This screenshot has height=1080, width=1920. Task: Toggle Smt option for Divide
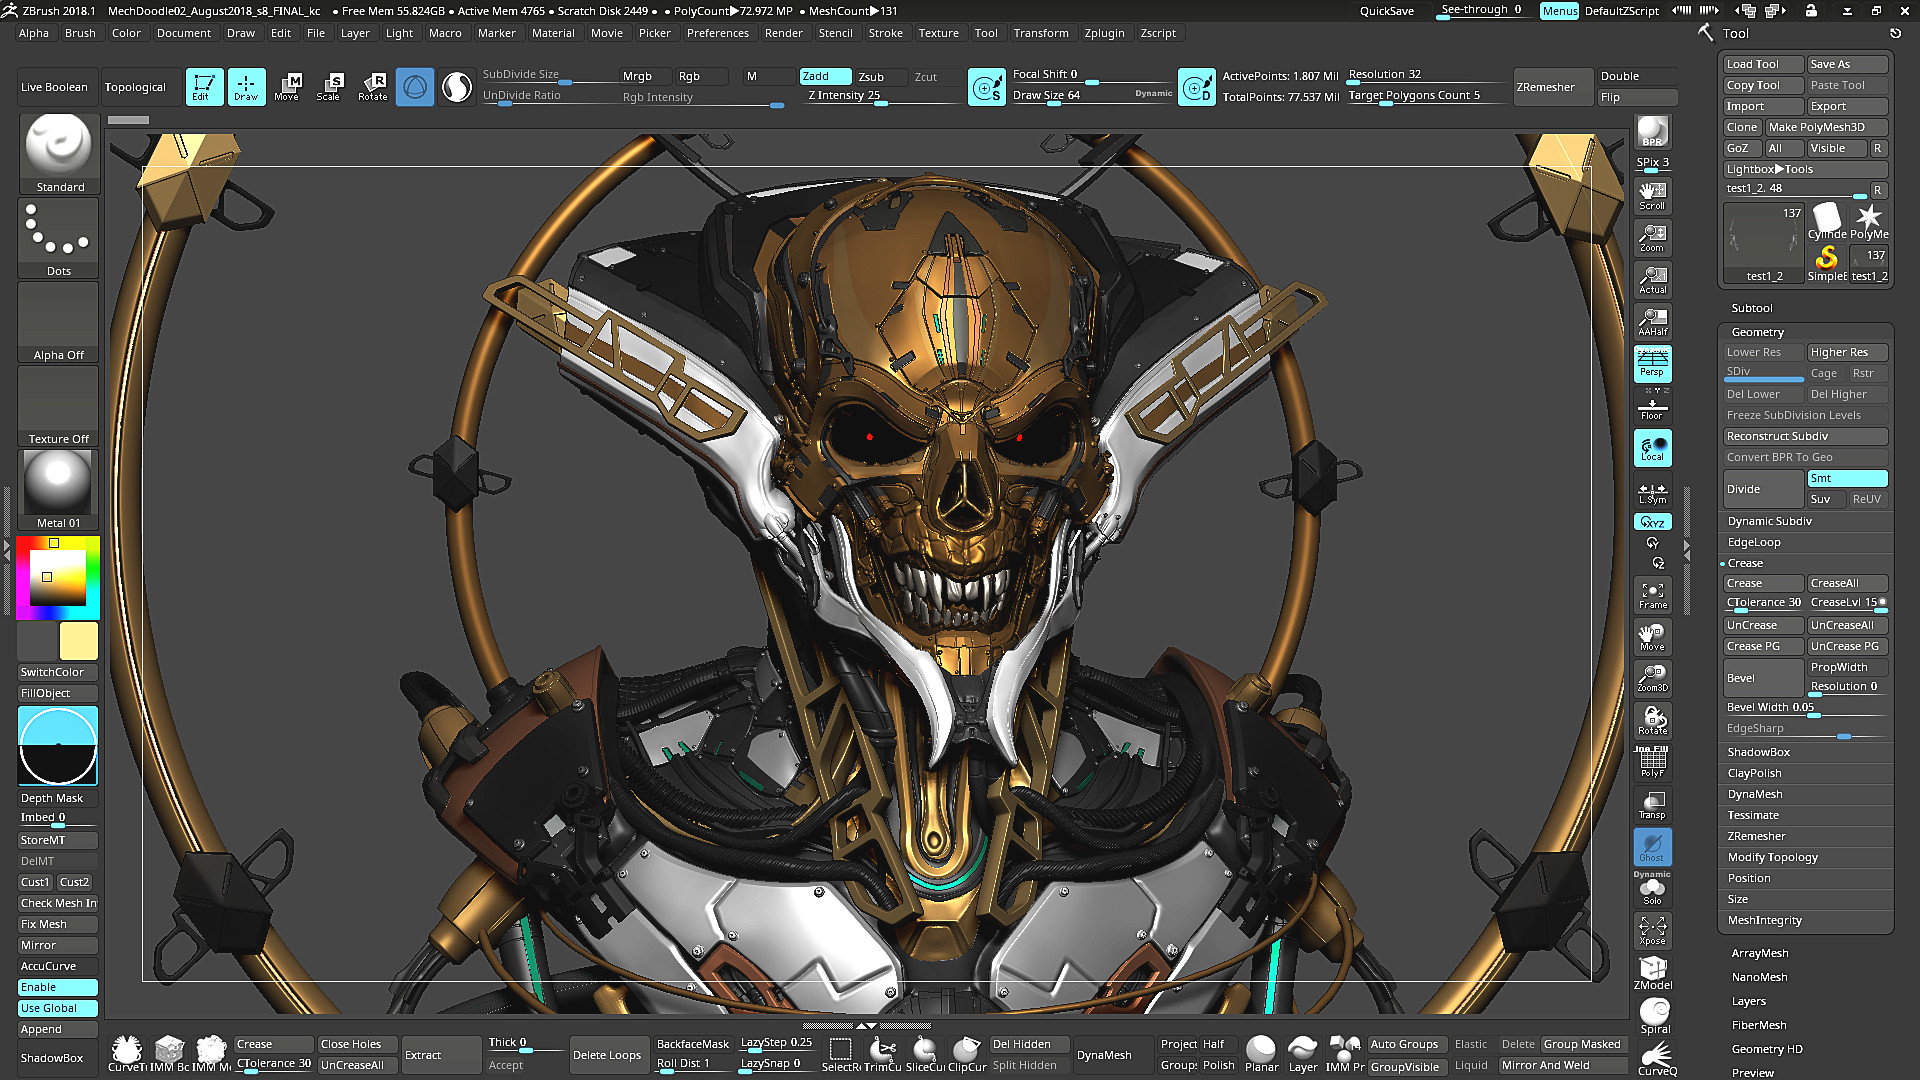click(1847, 478)
